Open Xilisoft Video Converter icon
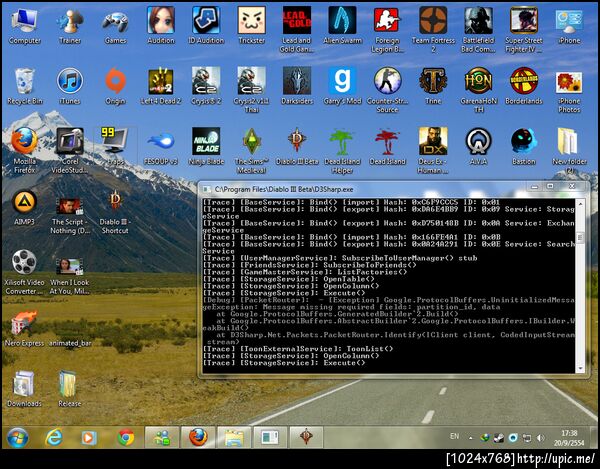The height and width of the screenshot is (469, 600). coord(24,272)
